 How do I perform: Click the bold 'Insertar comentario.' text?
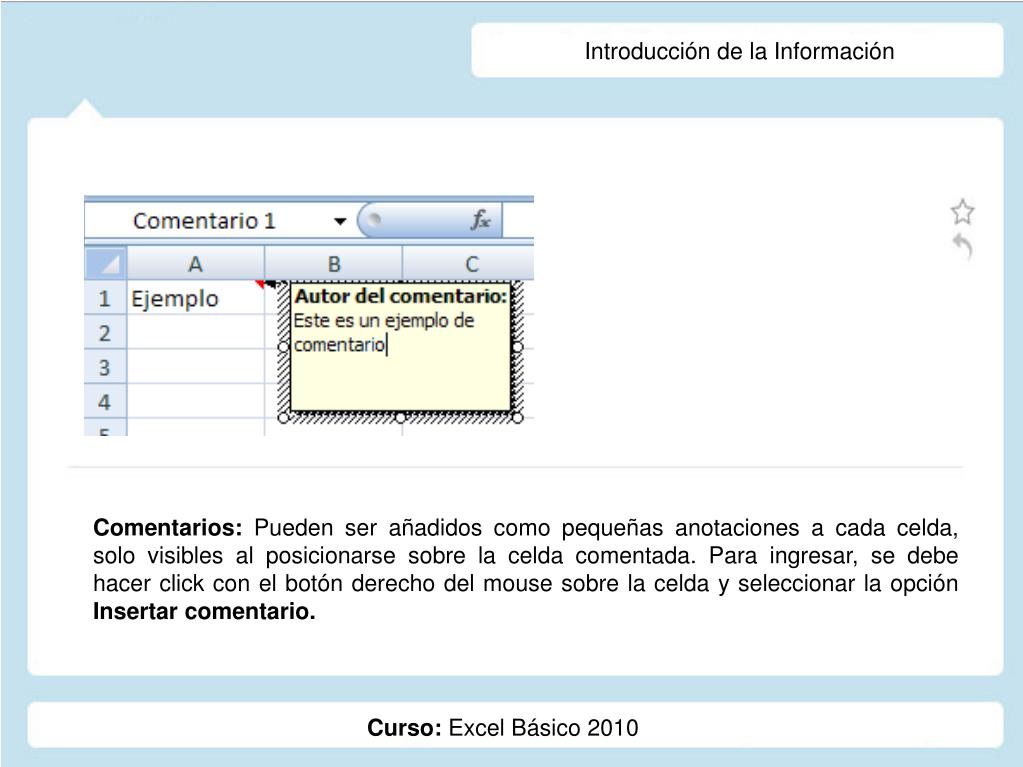(204, 611)
